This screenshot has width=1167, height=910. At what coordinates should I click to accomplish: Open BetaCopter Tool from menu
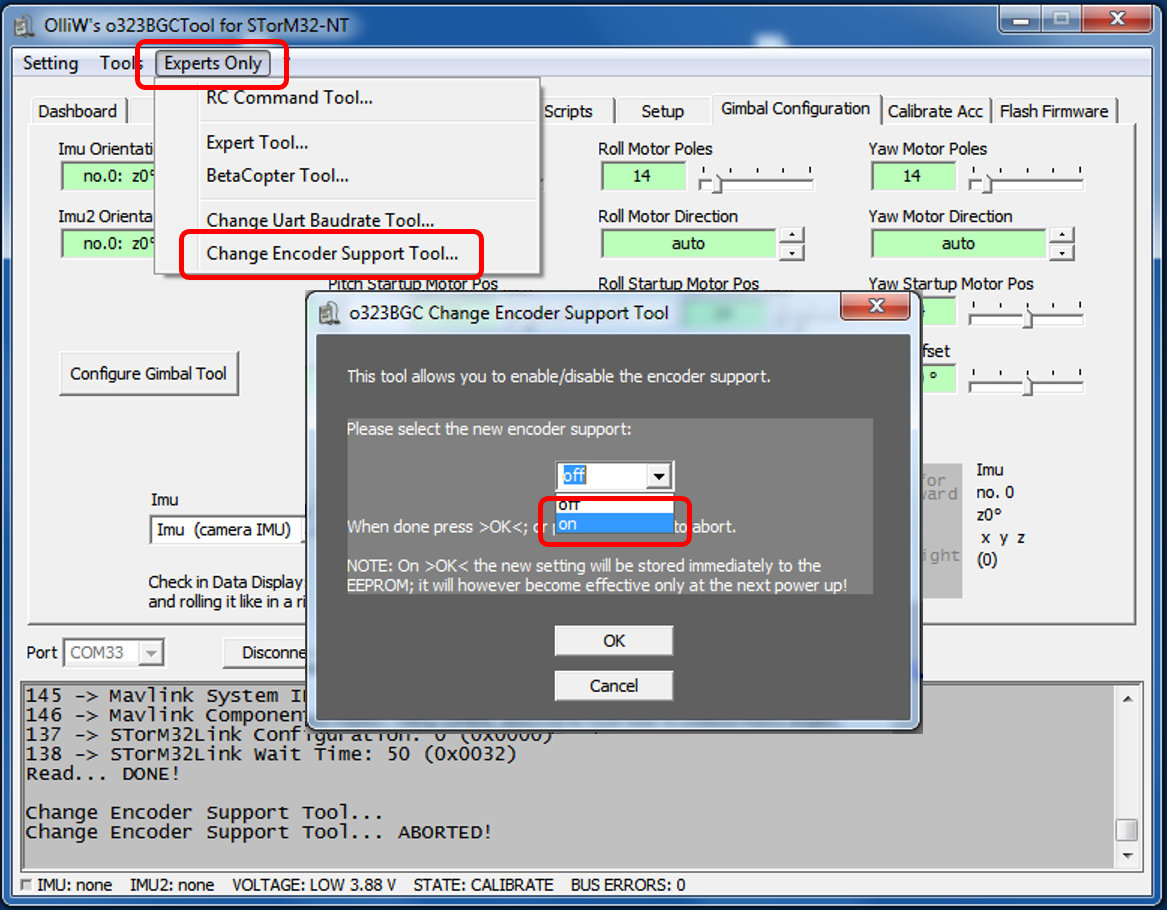click(277, 176)
